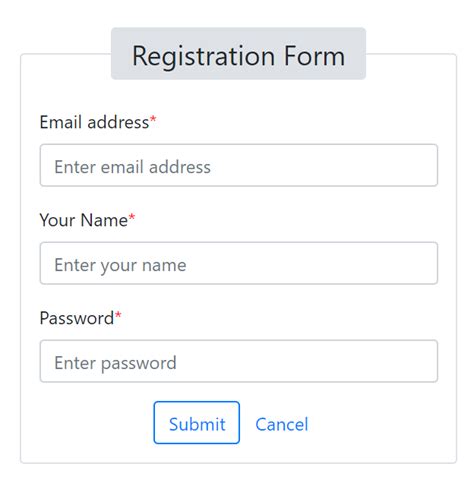Cancel the registration form
Screen dimensions: 474x486
point(282,424)
